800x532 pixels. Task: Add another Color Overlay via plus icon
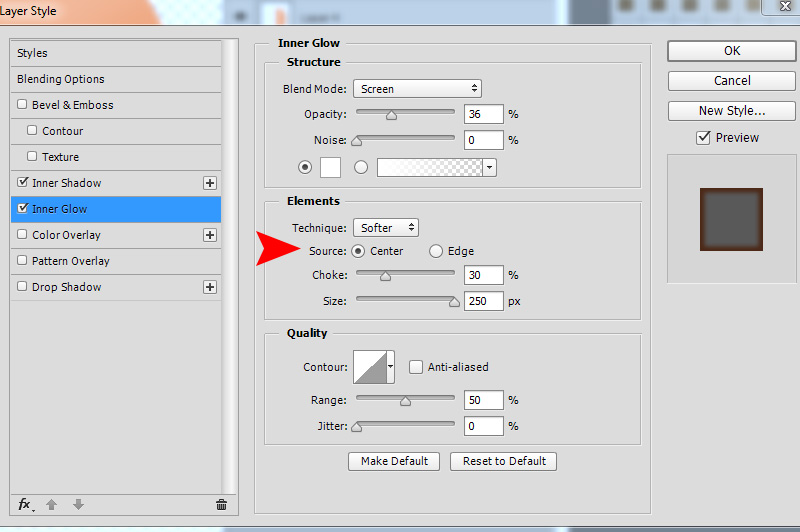click(210, 235)
